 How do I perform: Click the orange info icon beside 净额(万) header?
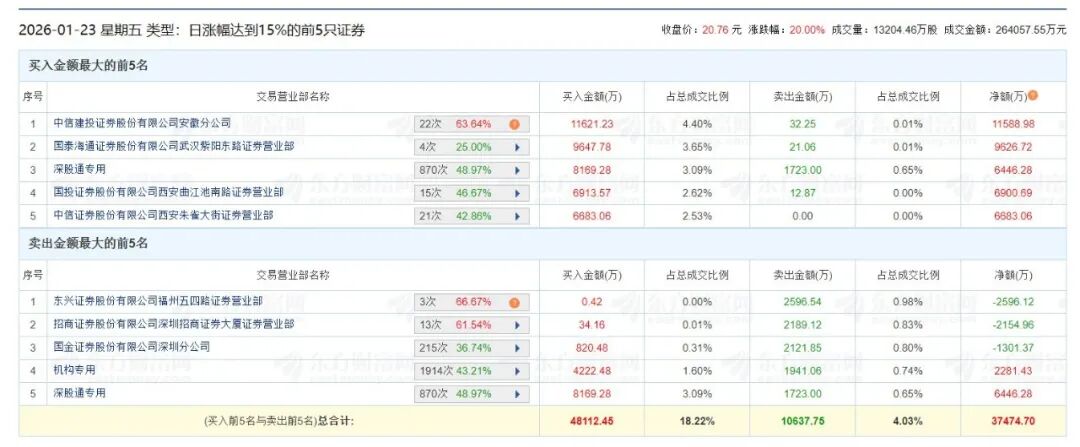point(1033,96)
